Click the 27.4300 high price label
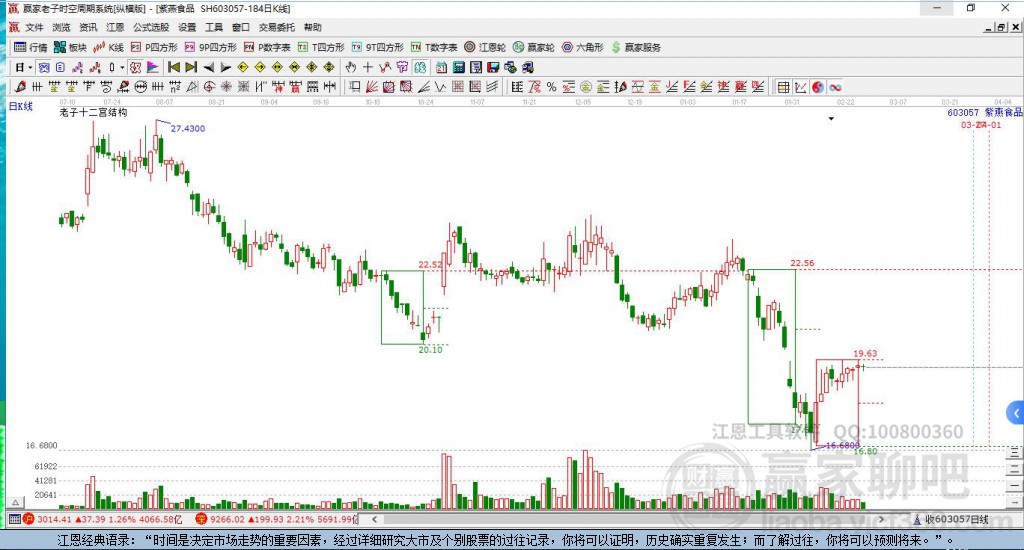This screenshot has height=550, width=1024. coord(187,129)
